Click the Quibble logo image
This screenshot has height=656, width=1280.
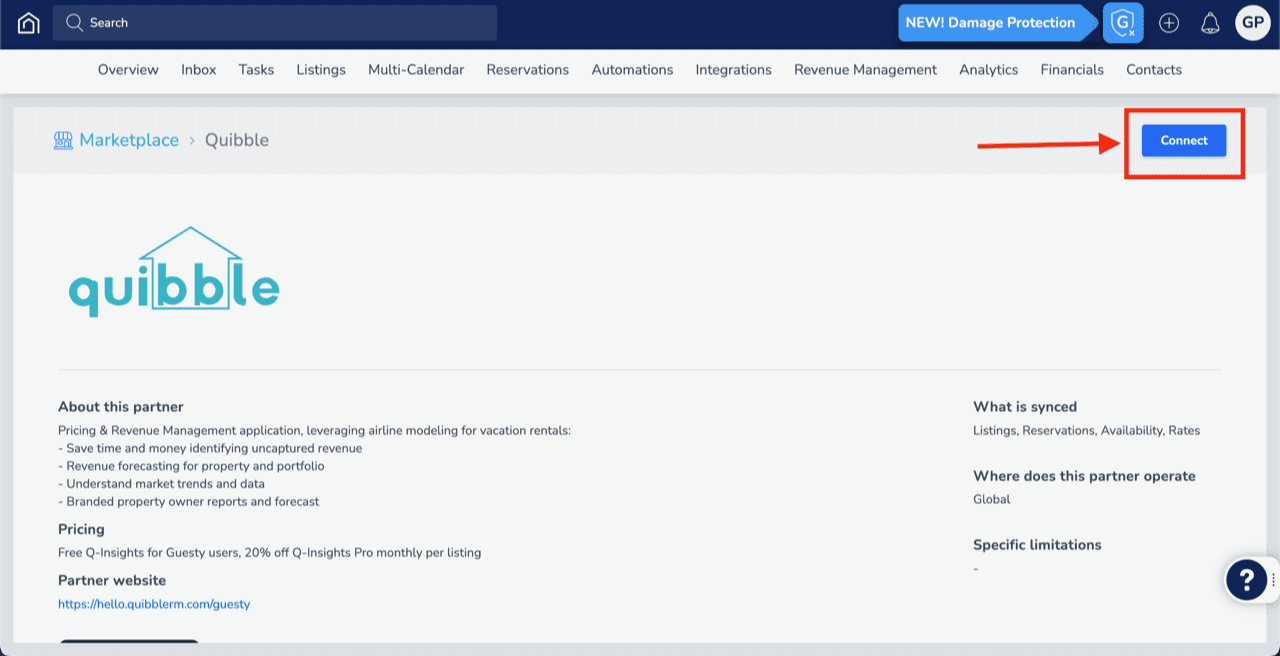point(174,272)
